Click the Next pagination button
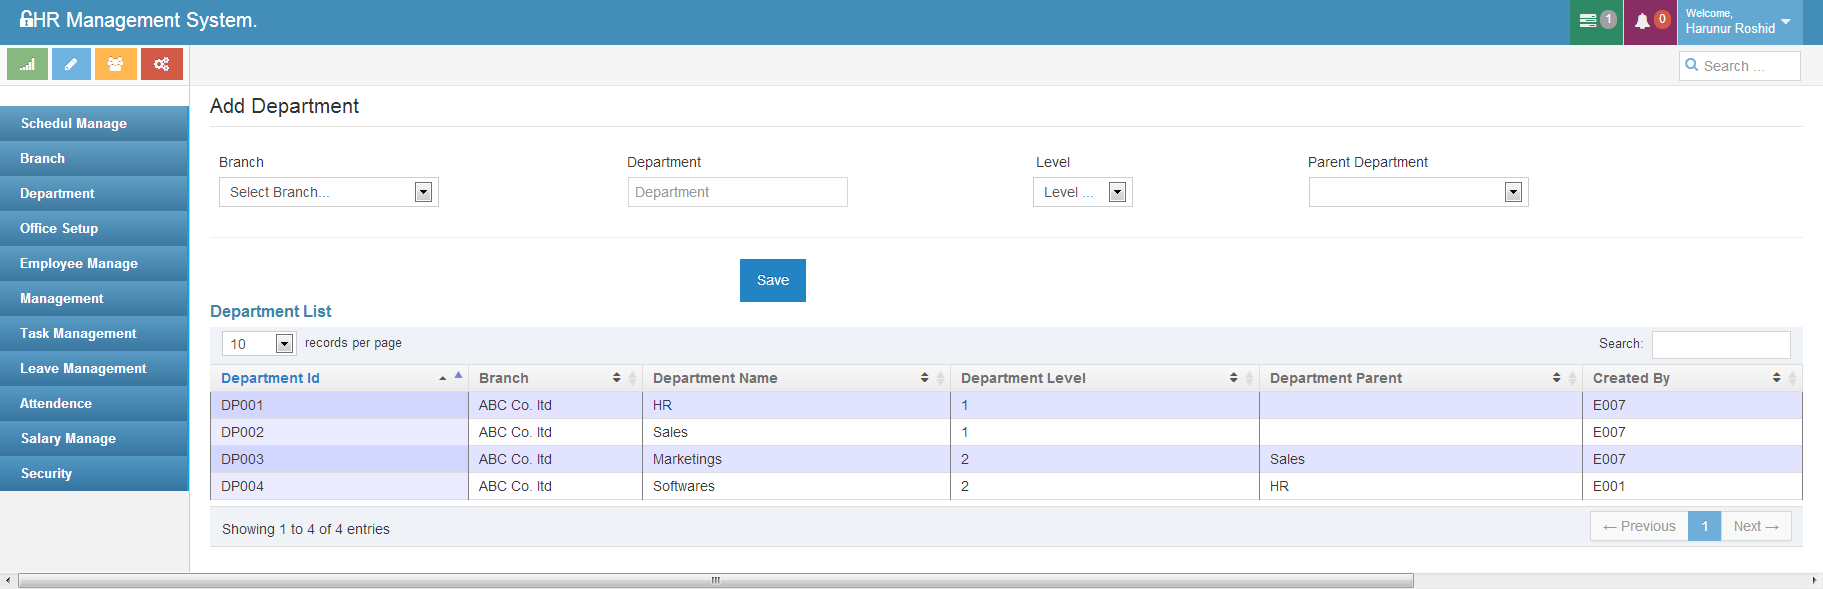 coord(1755,526)
